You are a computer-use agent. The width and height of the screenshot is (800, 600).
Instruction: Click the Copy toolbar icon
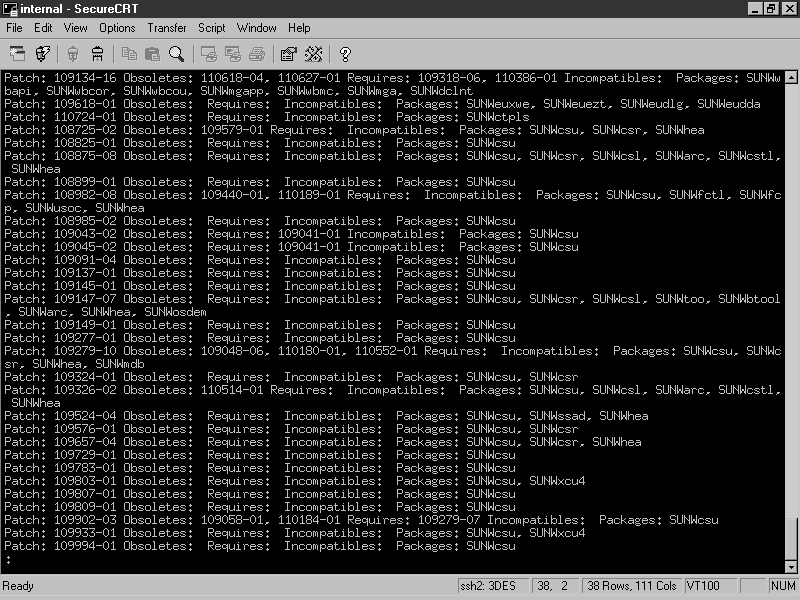[x=129, y=54]
